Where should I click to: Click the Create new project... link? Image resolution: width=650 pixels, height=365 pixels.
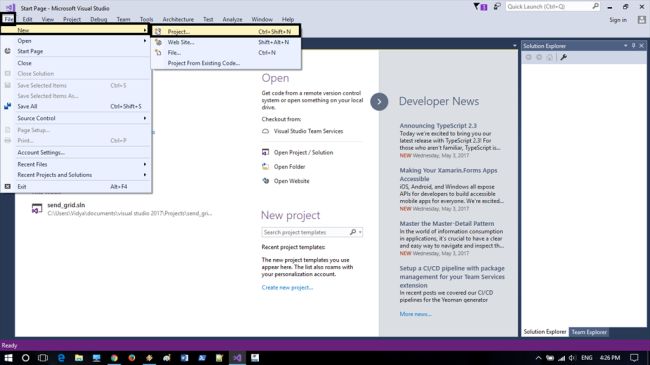coord(287,287)
